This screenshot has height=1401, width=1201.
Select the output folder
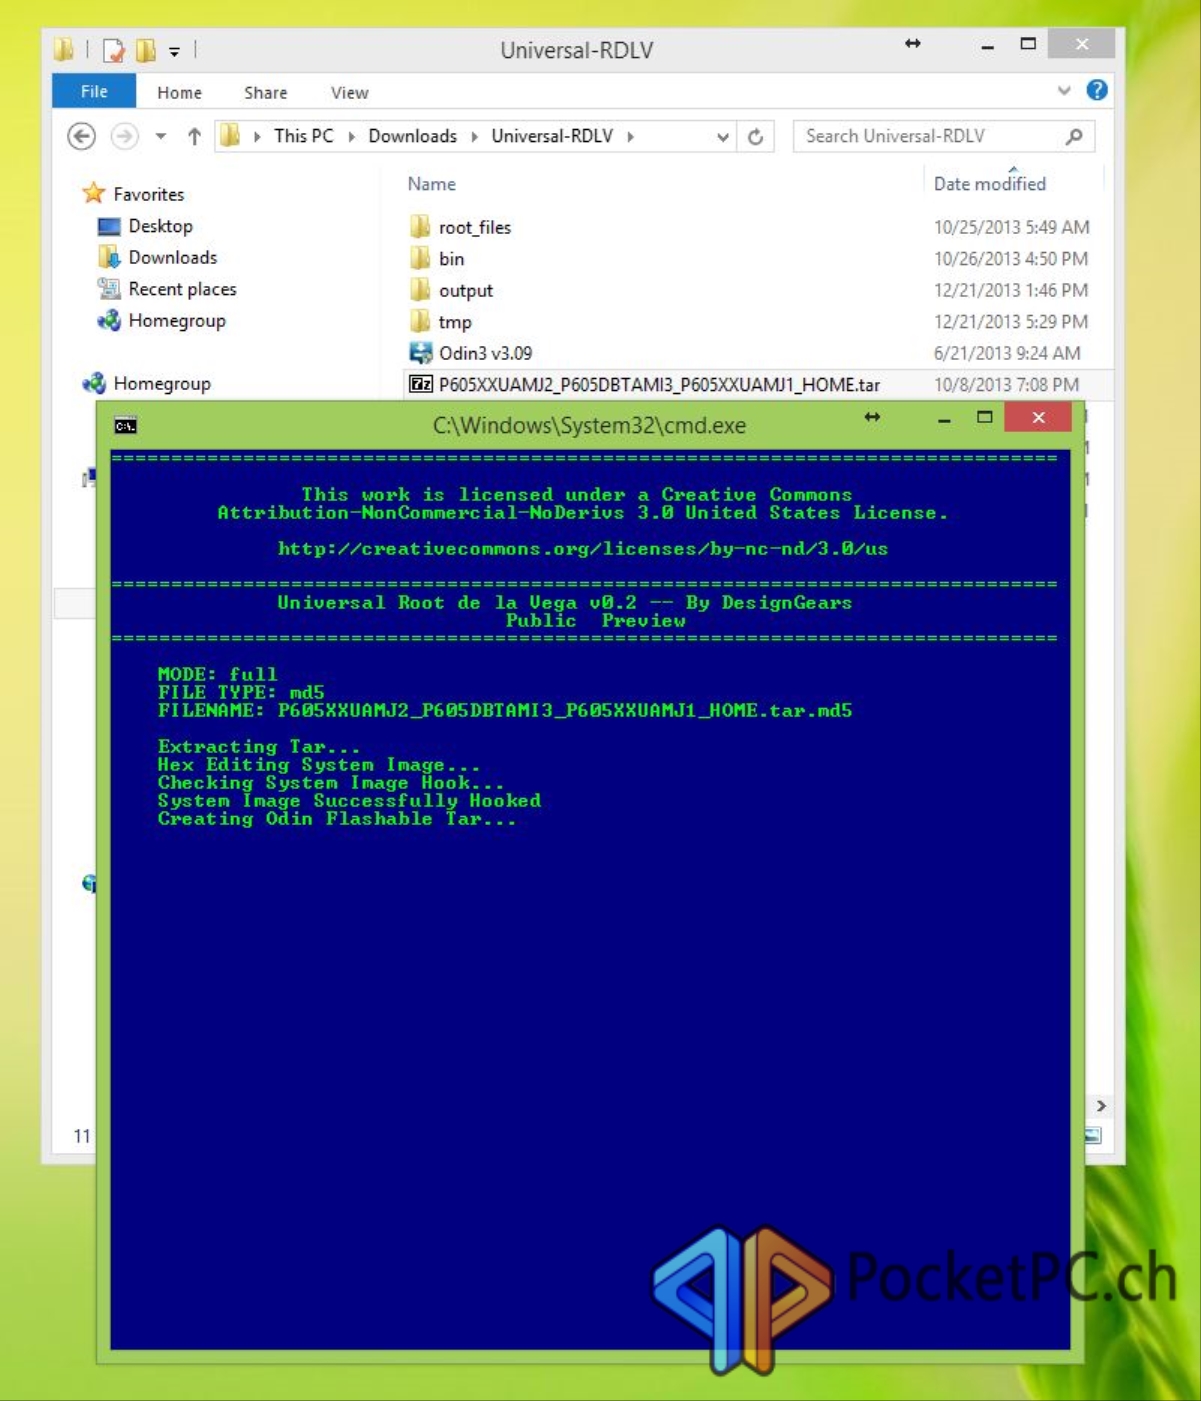[x=466, y=291]
